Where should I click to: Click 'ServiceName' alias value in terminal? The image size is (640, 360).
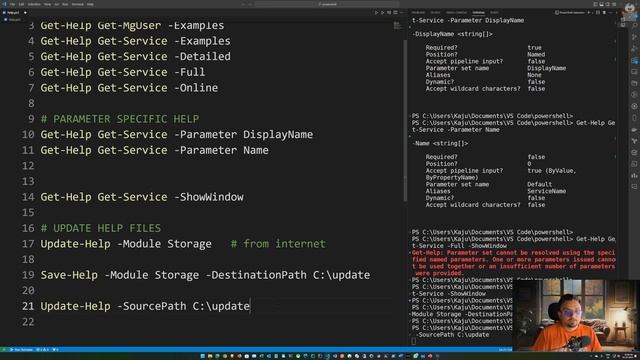546,191
